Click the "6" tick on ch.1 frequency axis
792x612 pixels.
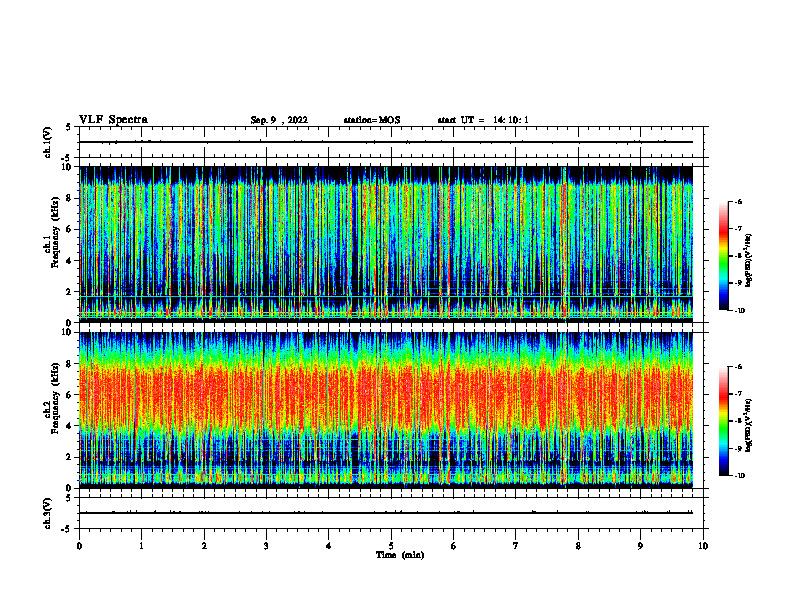coord(69,229)
